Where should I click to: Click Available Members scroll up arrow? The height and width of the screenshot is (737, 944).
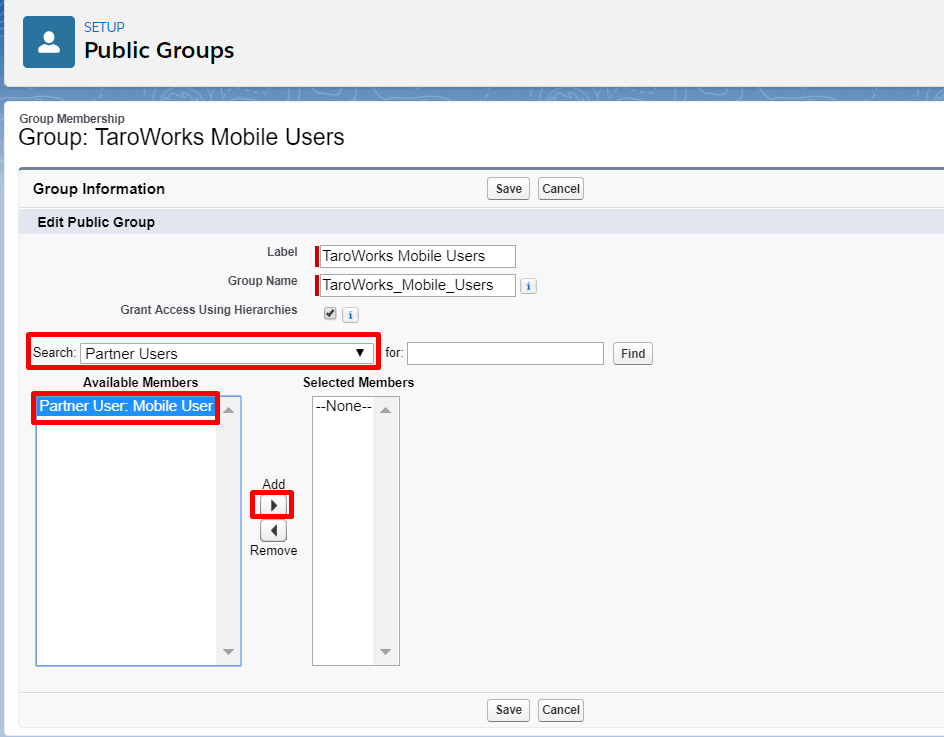pos(229,410)
